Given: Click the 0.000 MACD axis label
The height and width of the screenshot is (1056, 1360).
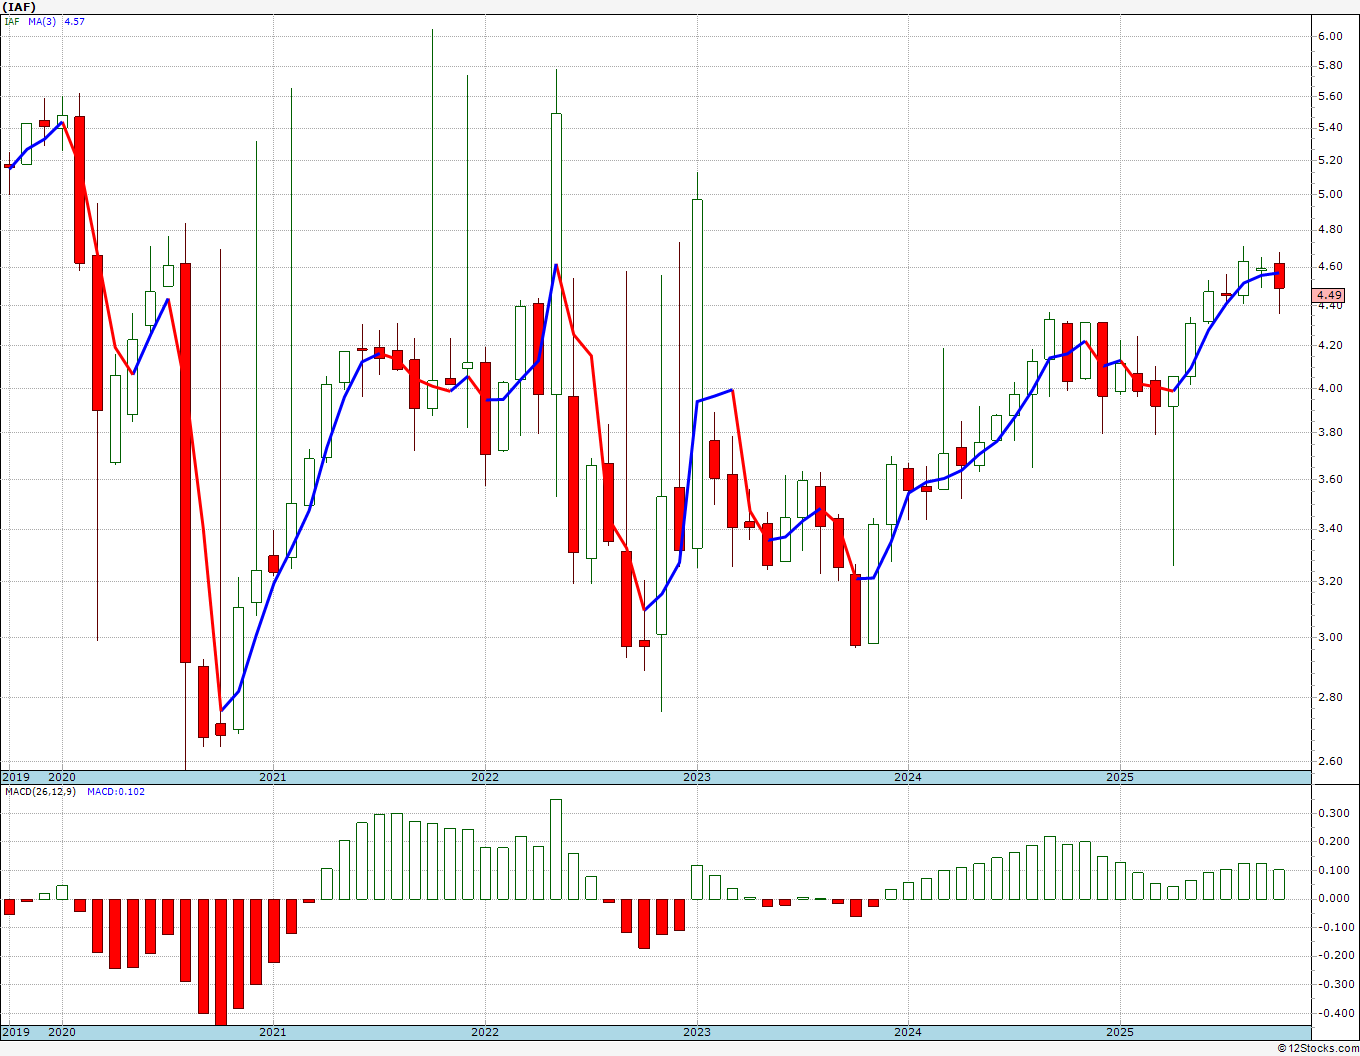Looking at the screenshot, I should (x=1333, y=899).
